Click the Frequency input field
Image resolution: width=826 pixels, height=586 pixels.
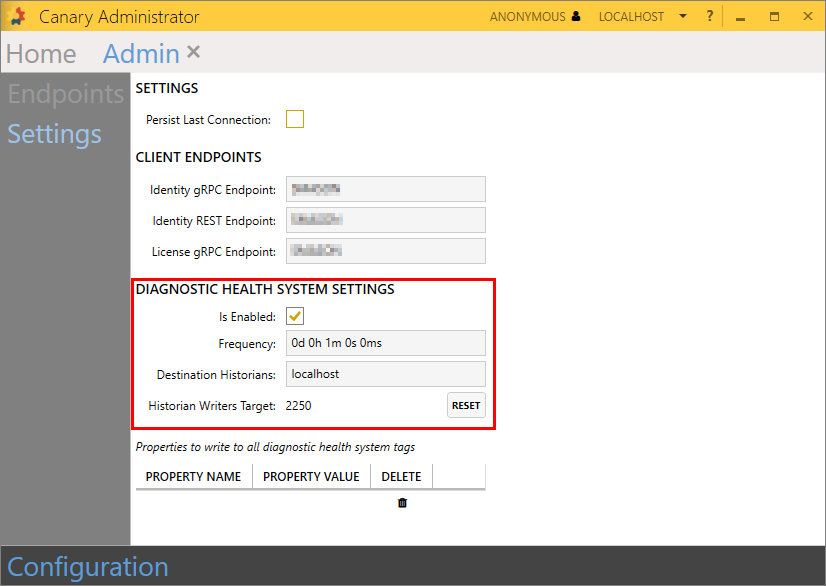pos(386,343)
